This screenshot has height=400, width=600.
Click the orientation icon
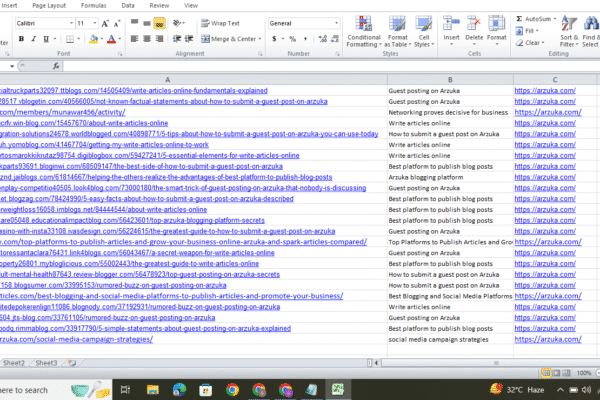[176, 23]
